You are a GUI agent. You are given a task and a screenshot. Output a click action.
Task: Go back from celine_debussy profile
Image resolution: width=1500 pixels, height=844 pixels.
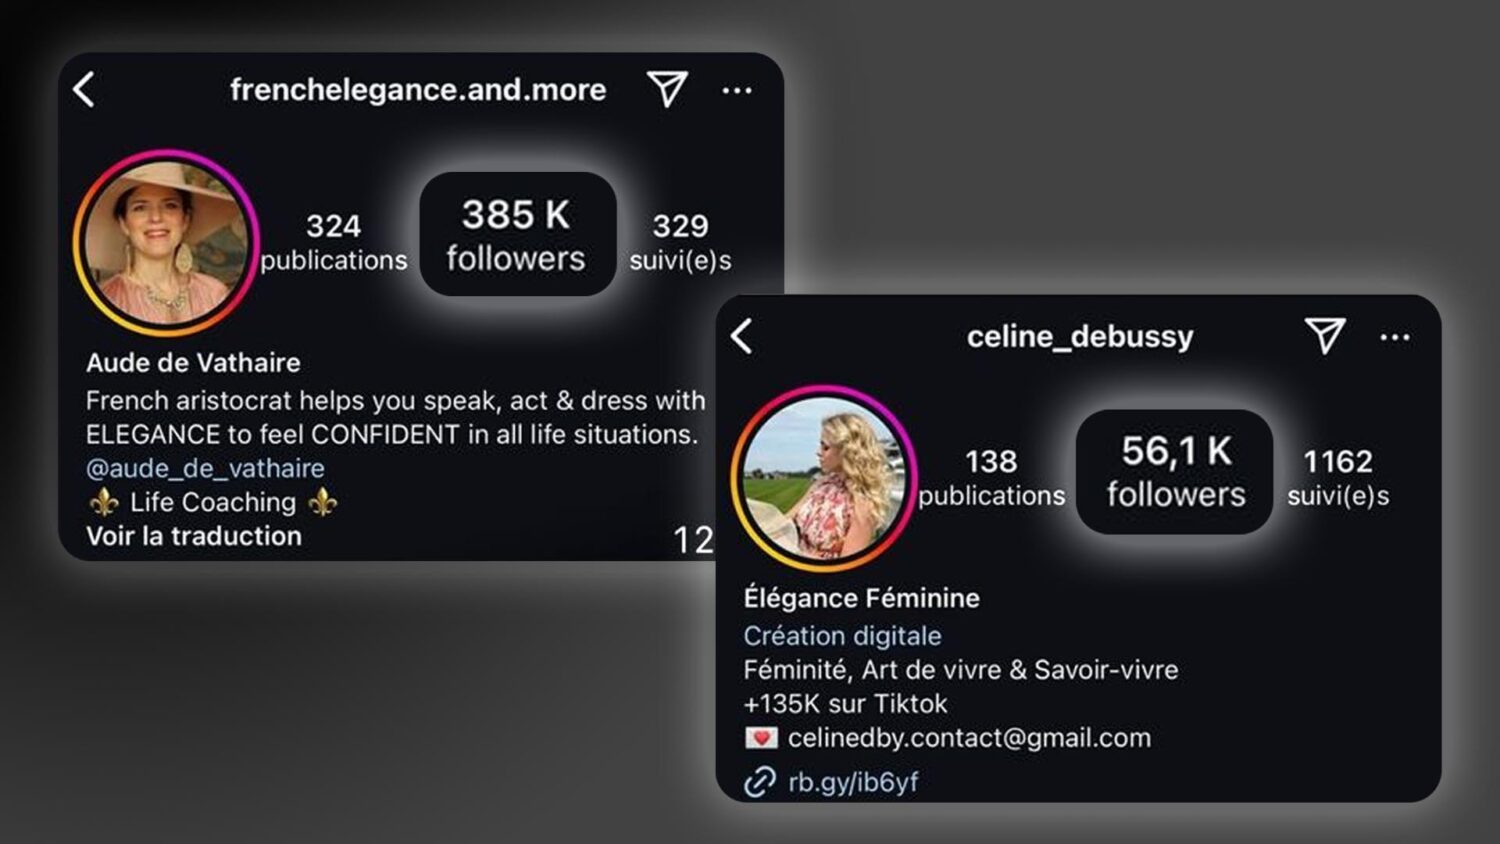click(x=742, y=337)
